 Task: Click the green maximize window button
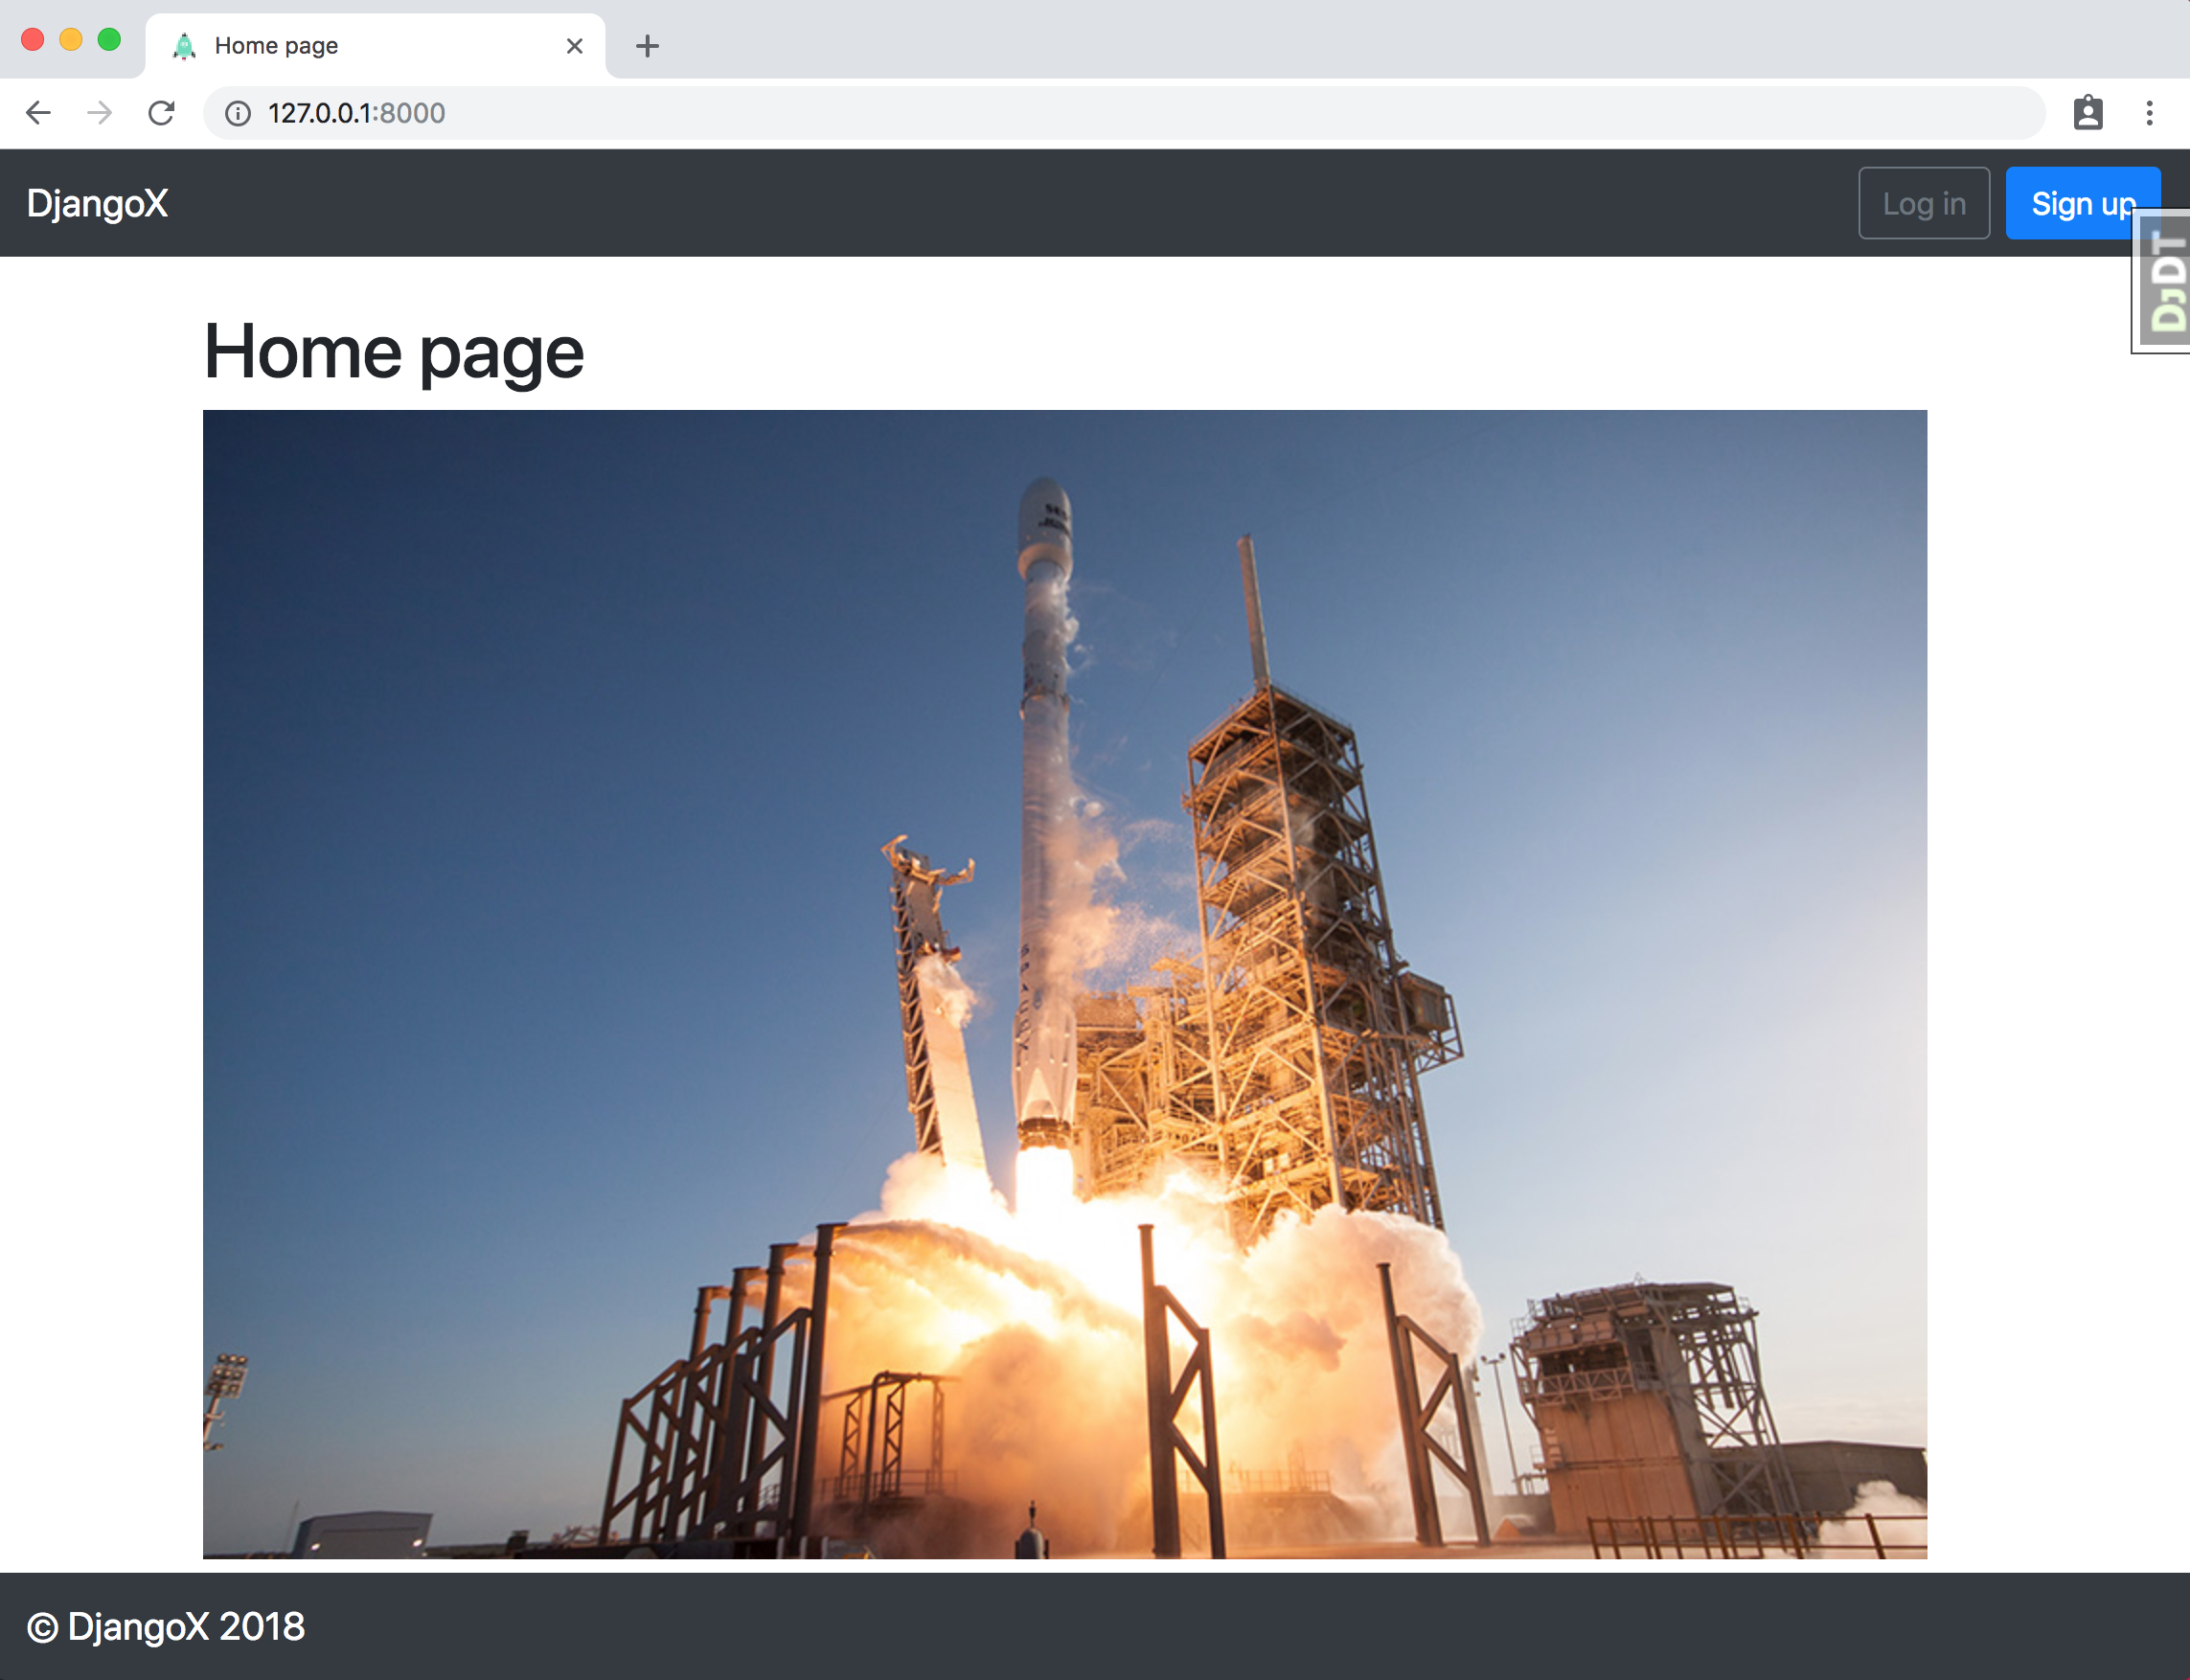[109, 40]
